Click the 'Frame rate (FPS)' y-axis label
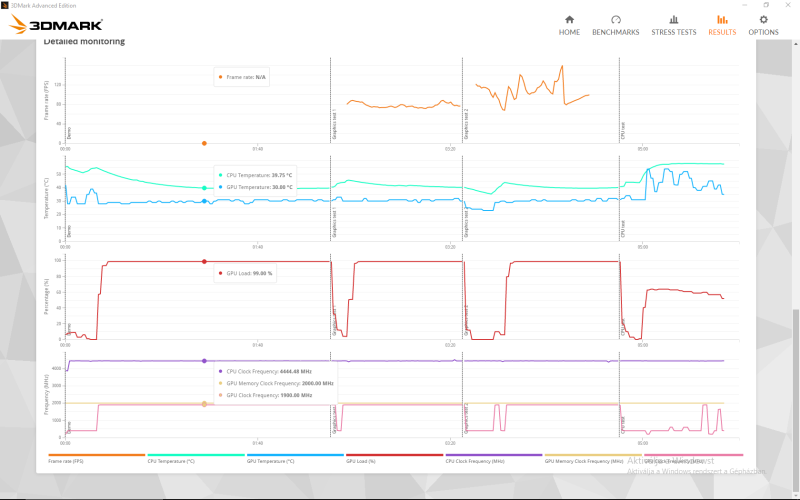 pyautogui.click(x=46, y=100)
